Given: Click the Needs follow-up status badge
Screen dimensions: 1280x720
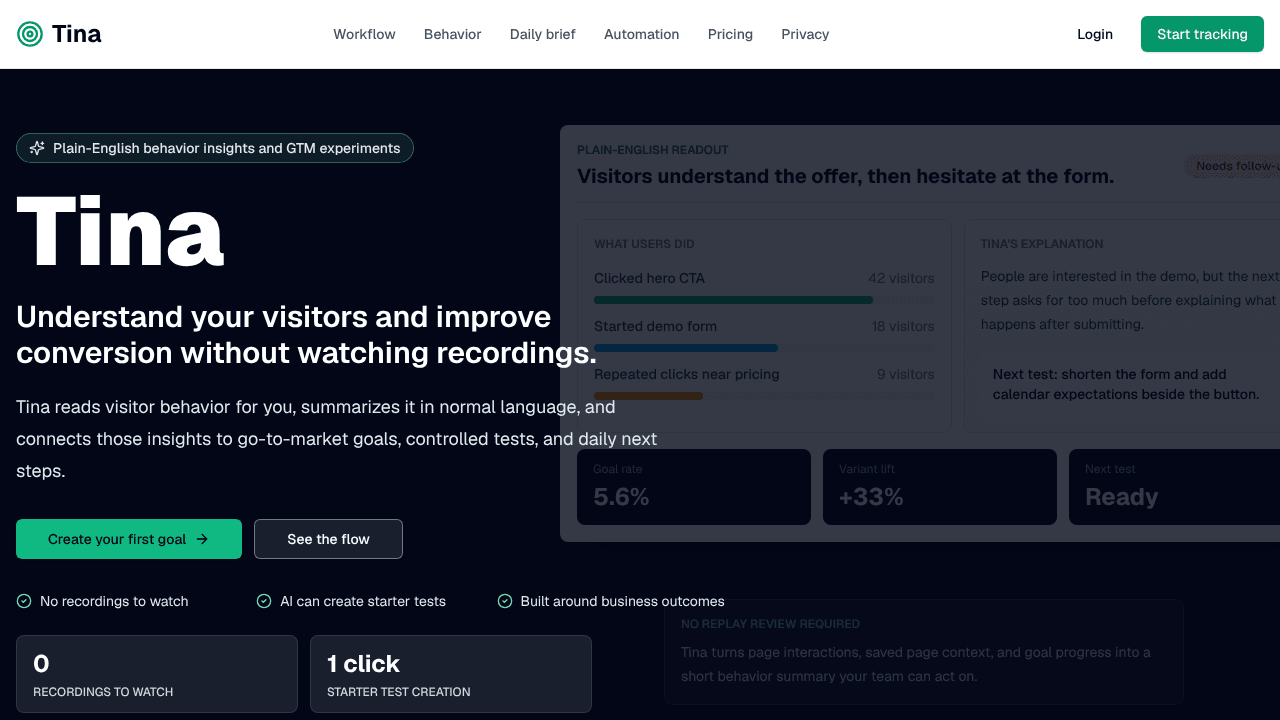Looking at the screenshot, I should point(1233,166).
